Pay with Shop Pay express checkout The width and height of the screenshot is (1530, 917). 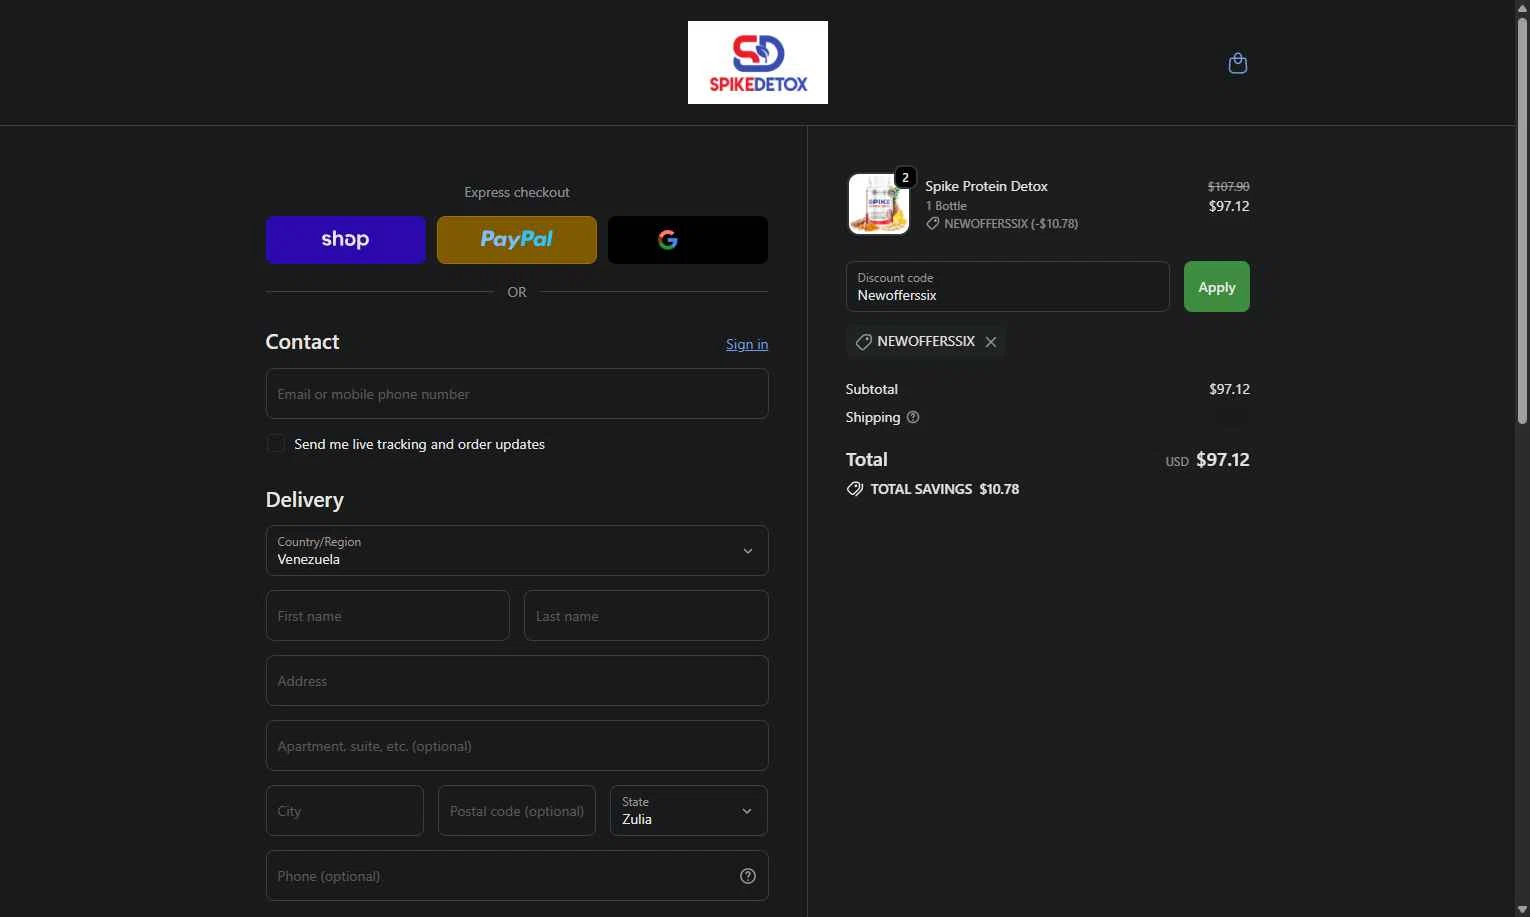pos(345,240)
